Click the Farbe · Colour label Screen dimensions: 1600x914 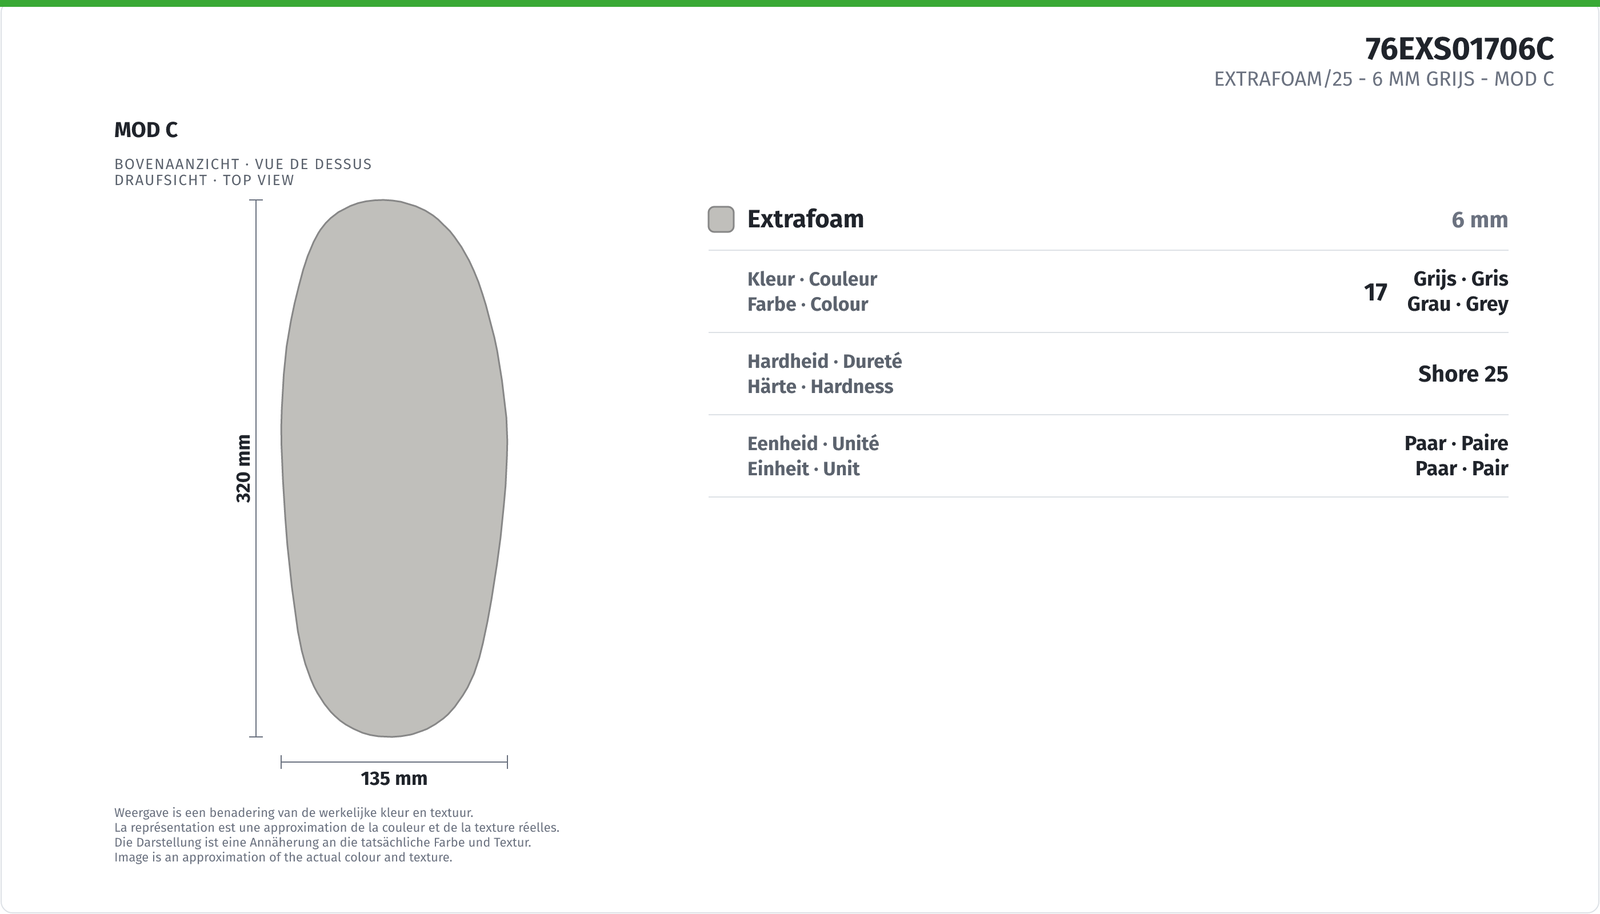(807, 304)
